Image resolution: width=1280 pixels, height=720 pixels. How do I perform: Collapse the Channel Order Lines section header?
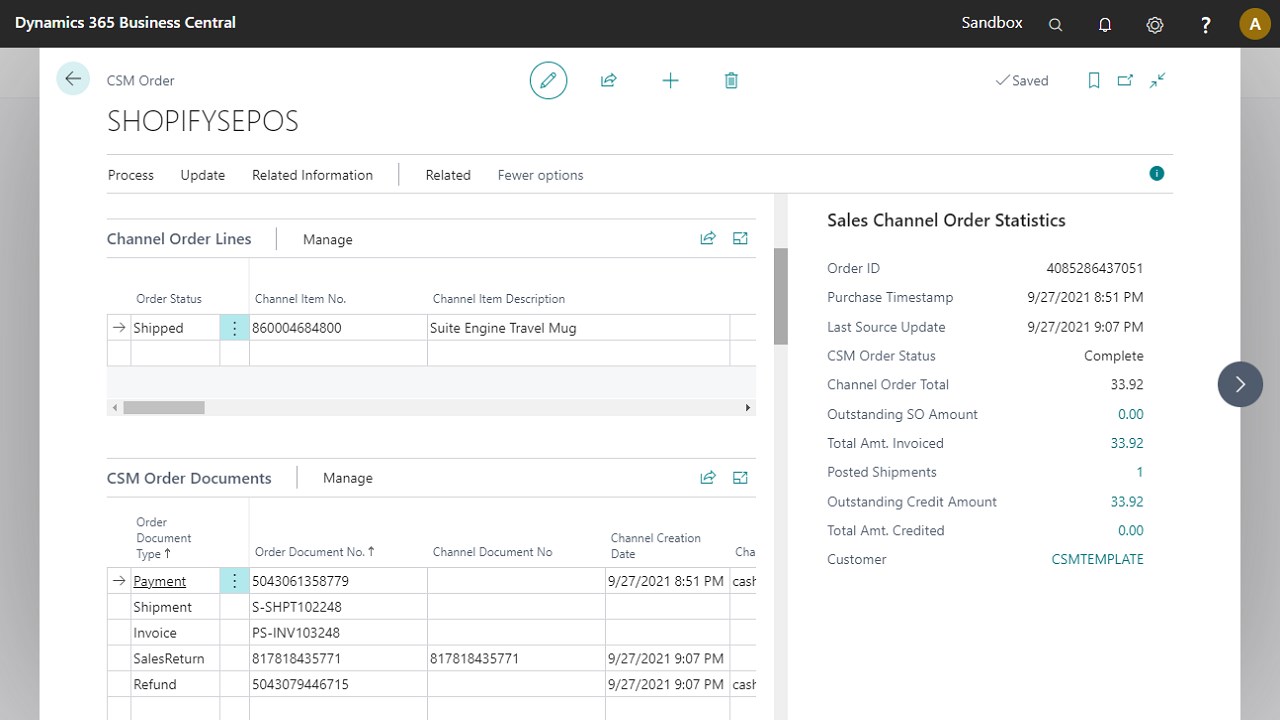tap(179, 239)
